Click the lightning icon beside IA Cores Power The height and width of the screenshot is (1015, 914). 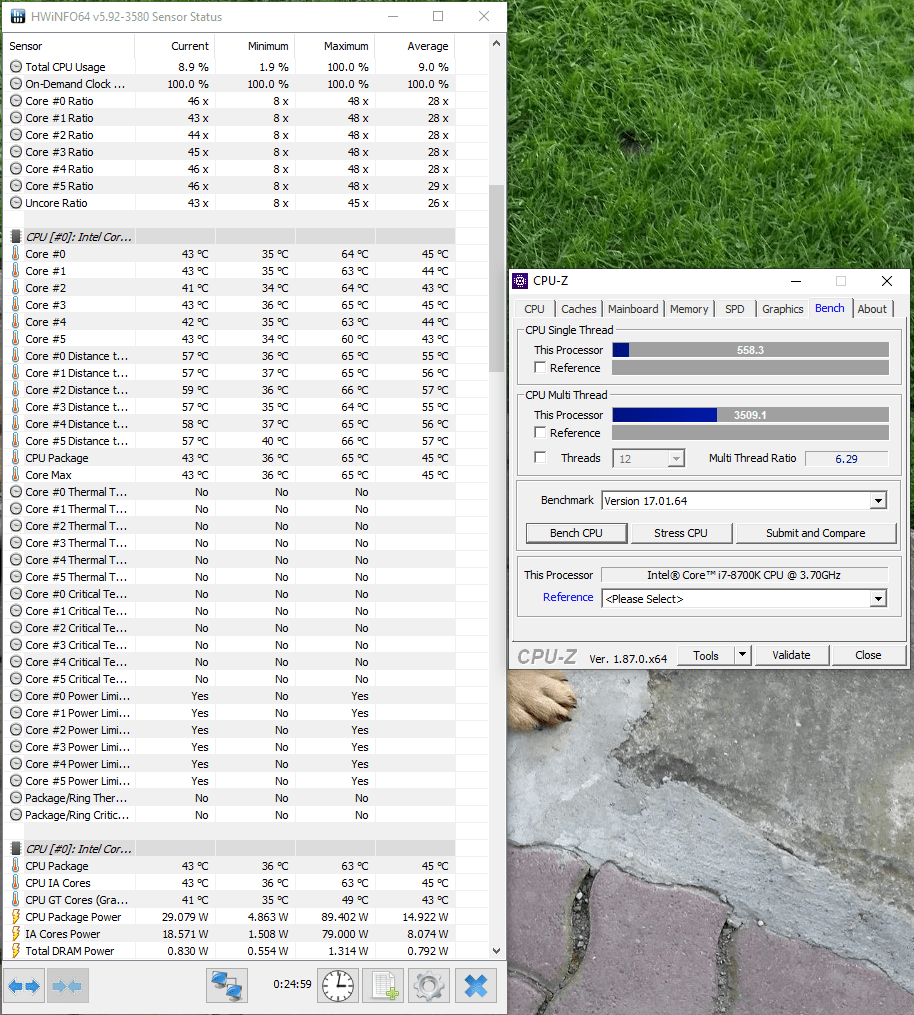coord(16,933)
